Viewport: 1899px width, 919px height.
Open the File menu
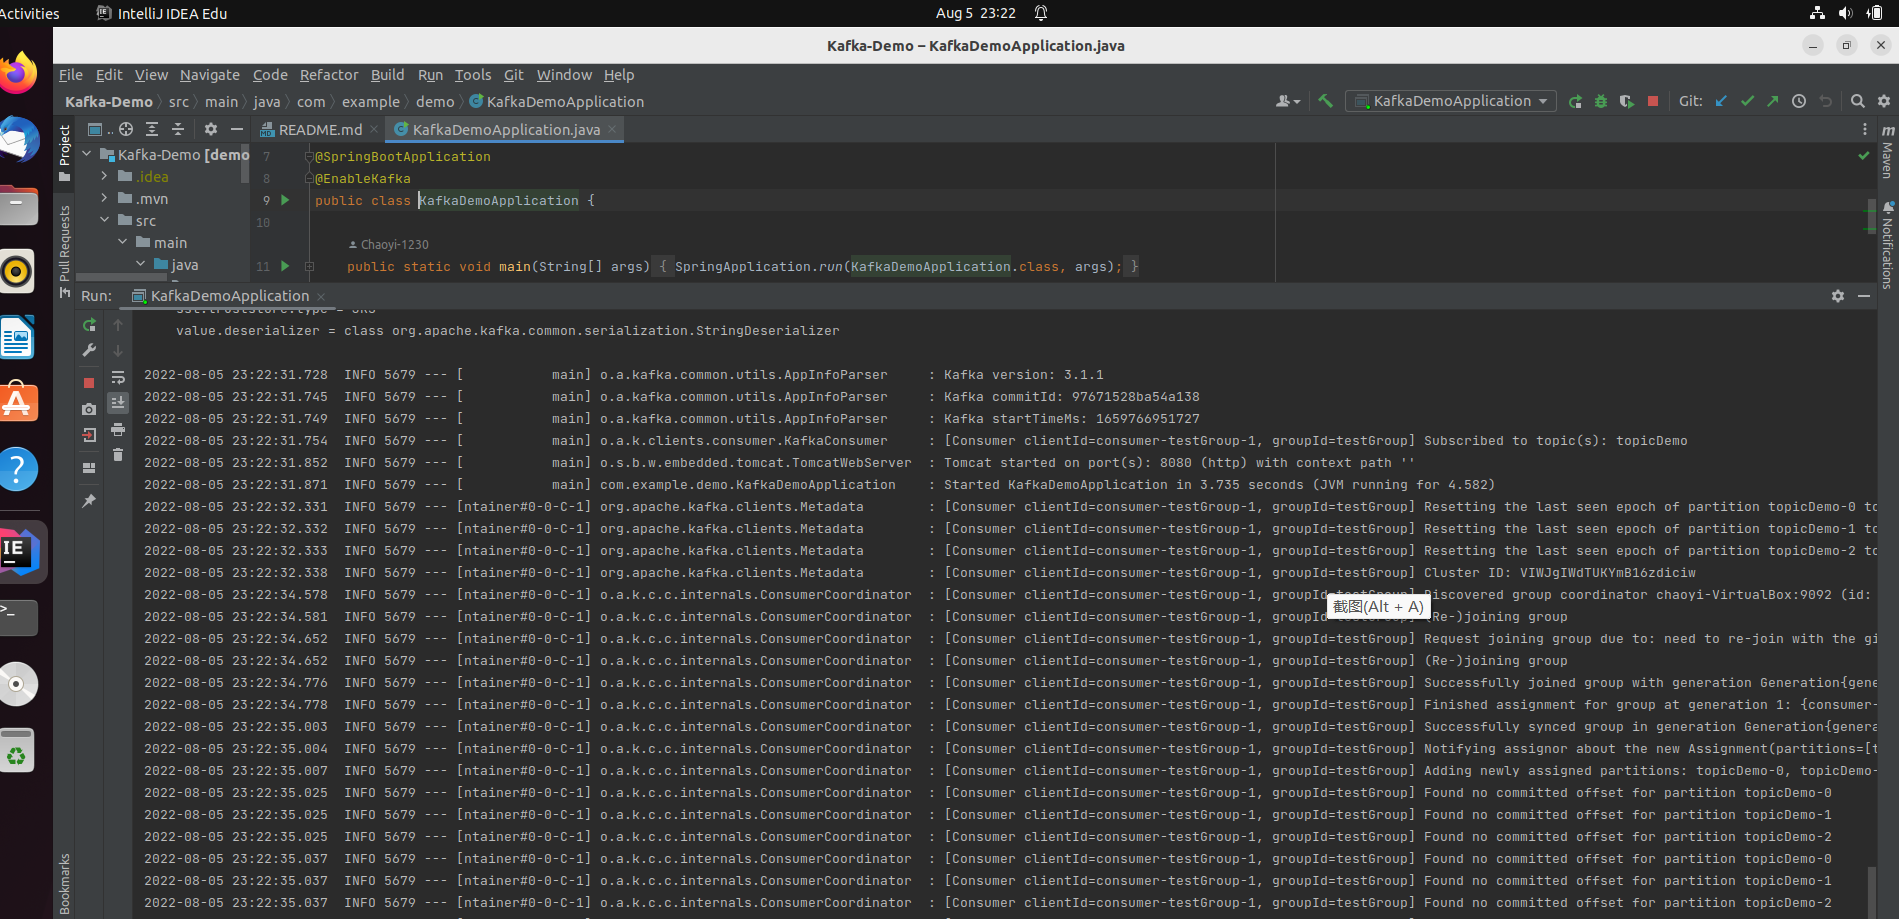pyautogui.click(x=71, y=75)
